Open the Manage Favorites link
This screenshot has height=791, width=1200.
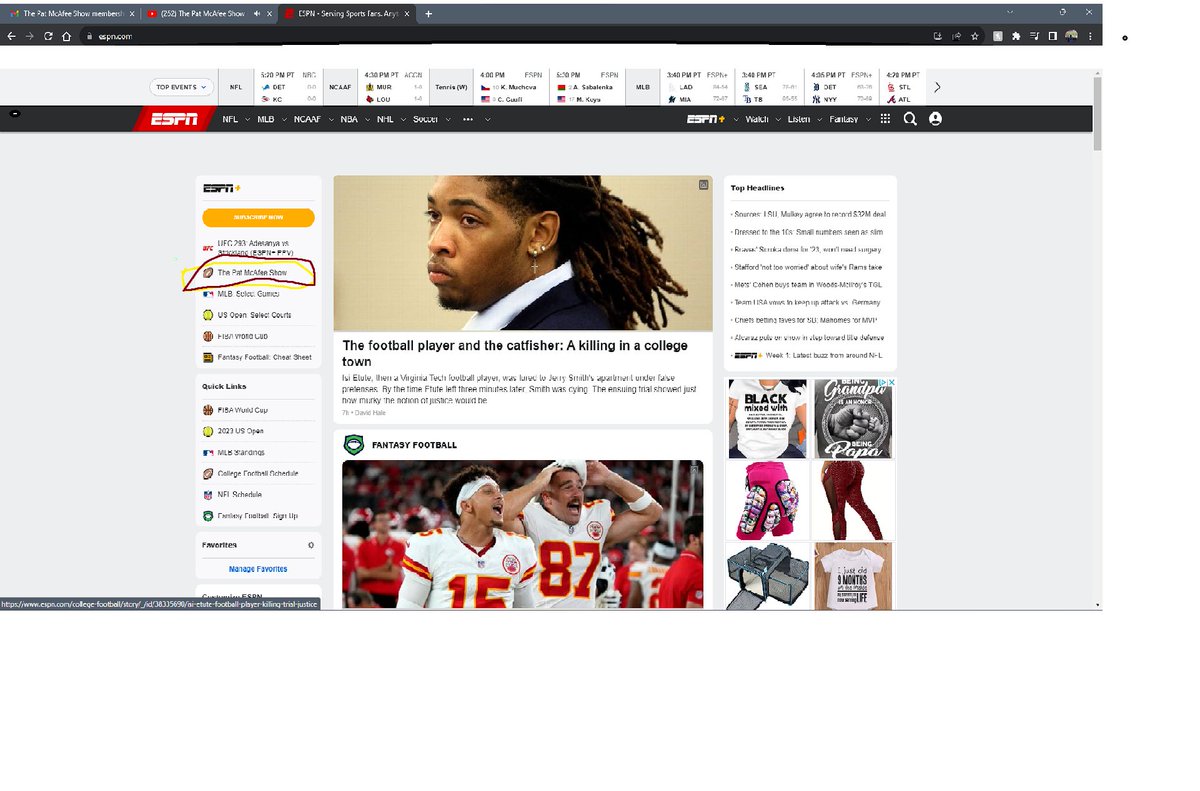coord(258,569)
